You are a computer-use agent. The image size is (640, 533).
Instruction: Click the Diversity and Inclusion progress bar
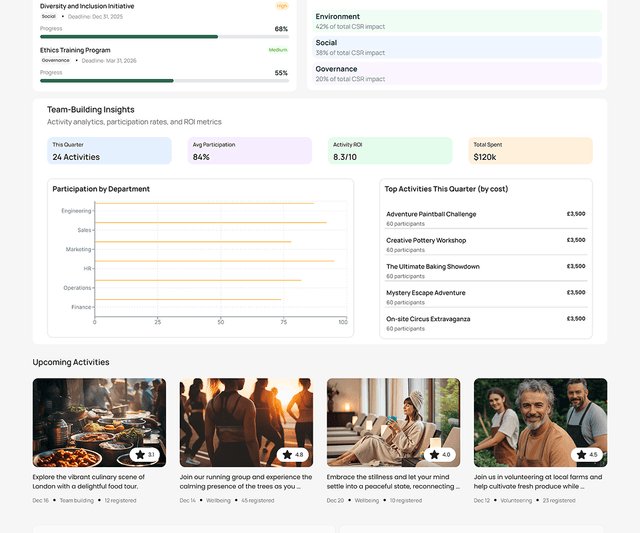coord(164,37)
